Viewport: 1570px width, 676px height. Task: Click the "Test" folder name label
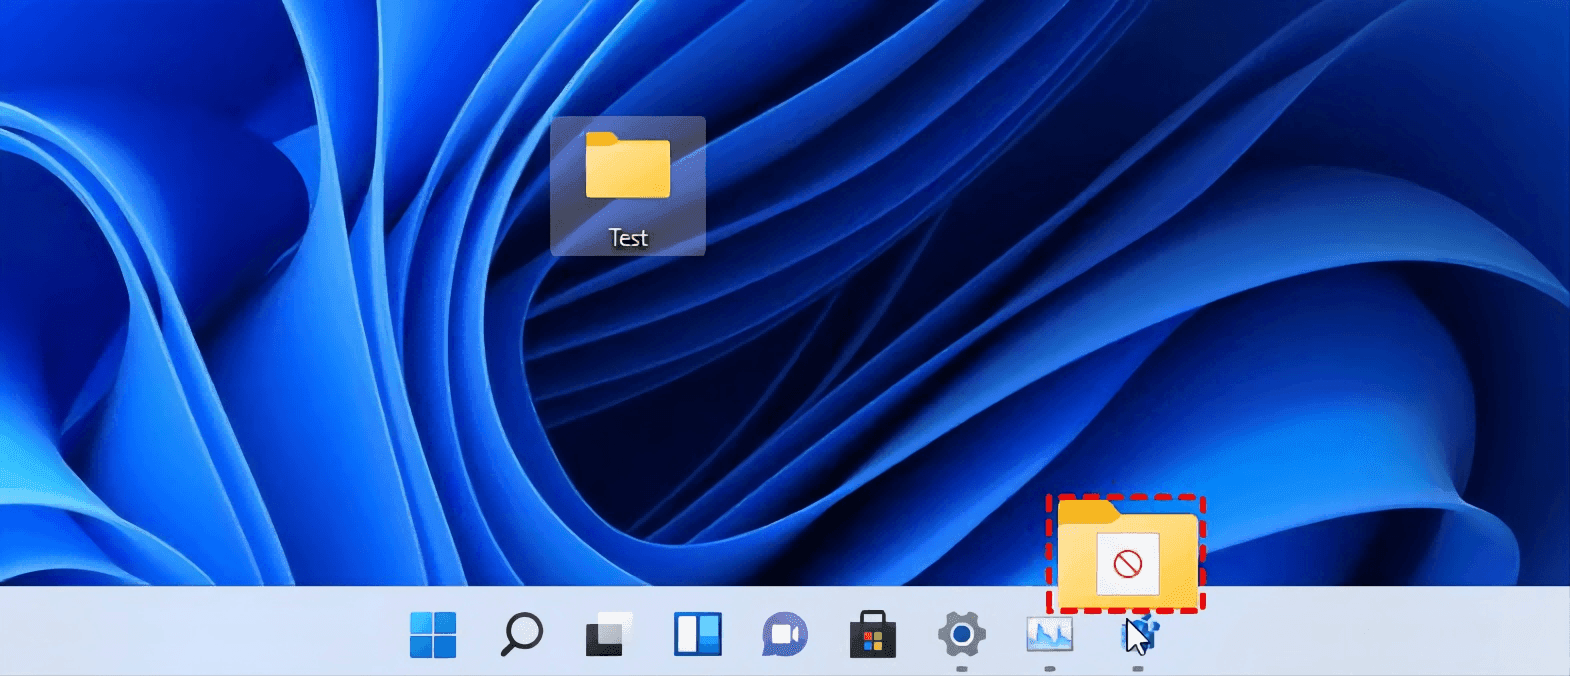pyautogui.click(x=628, y=238)
